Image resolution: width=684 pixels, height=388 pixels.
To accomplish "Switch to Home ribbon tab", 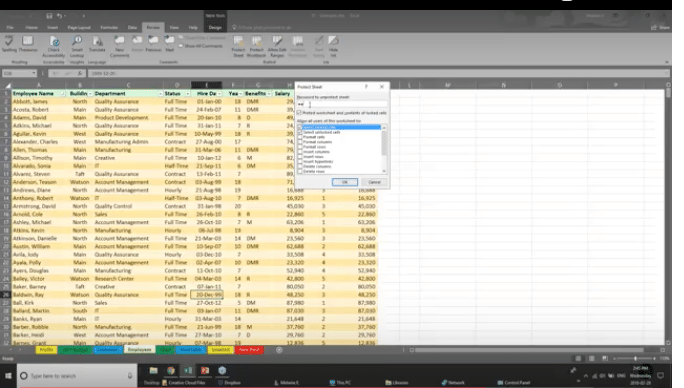I will pos(31,27).
